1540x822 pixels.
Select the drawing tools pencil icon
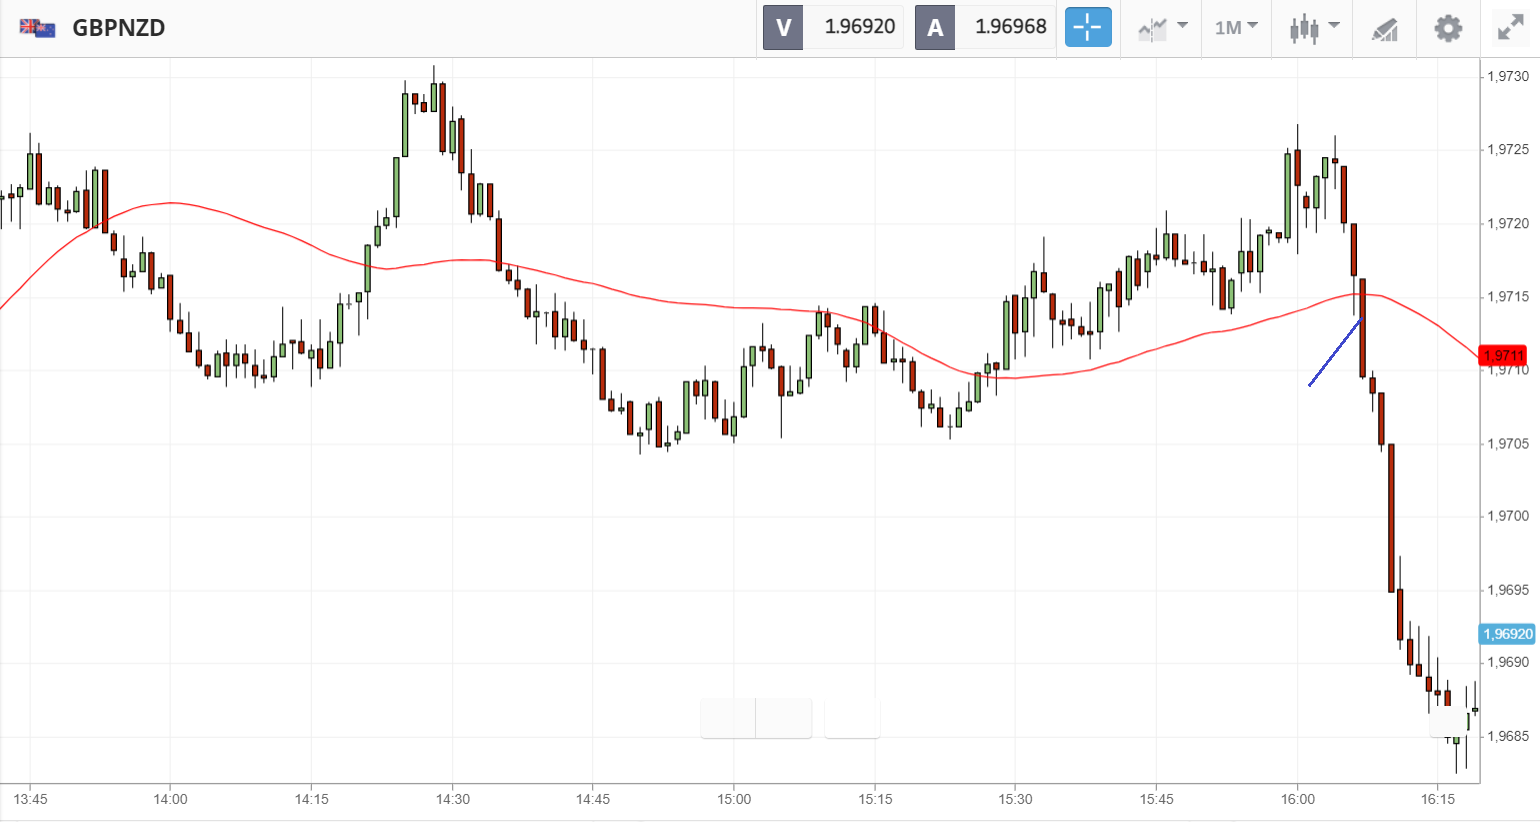pyautogui.click(x=1385, y=29)
